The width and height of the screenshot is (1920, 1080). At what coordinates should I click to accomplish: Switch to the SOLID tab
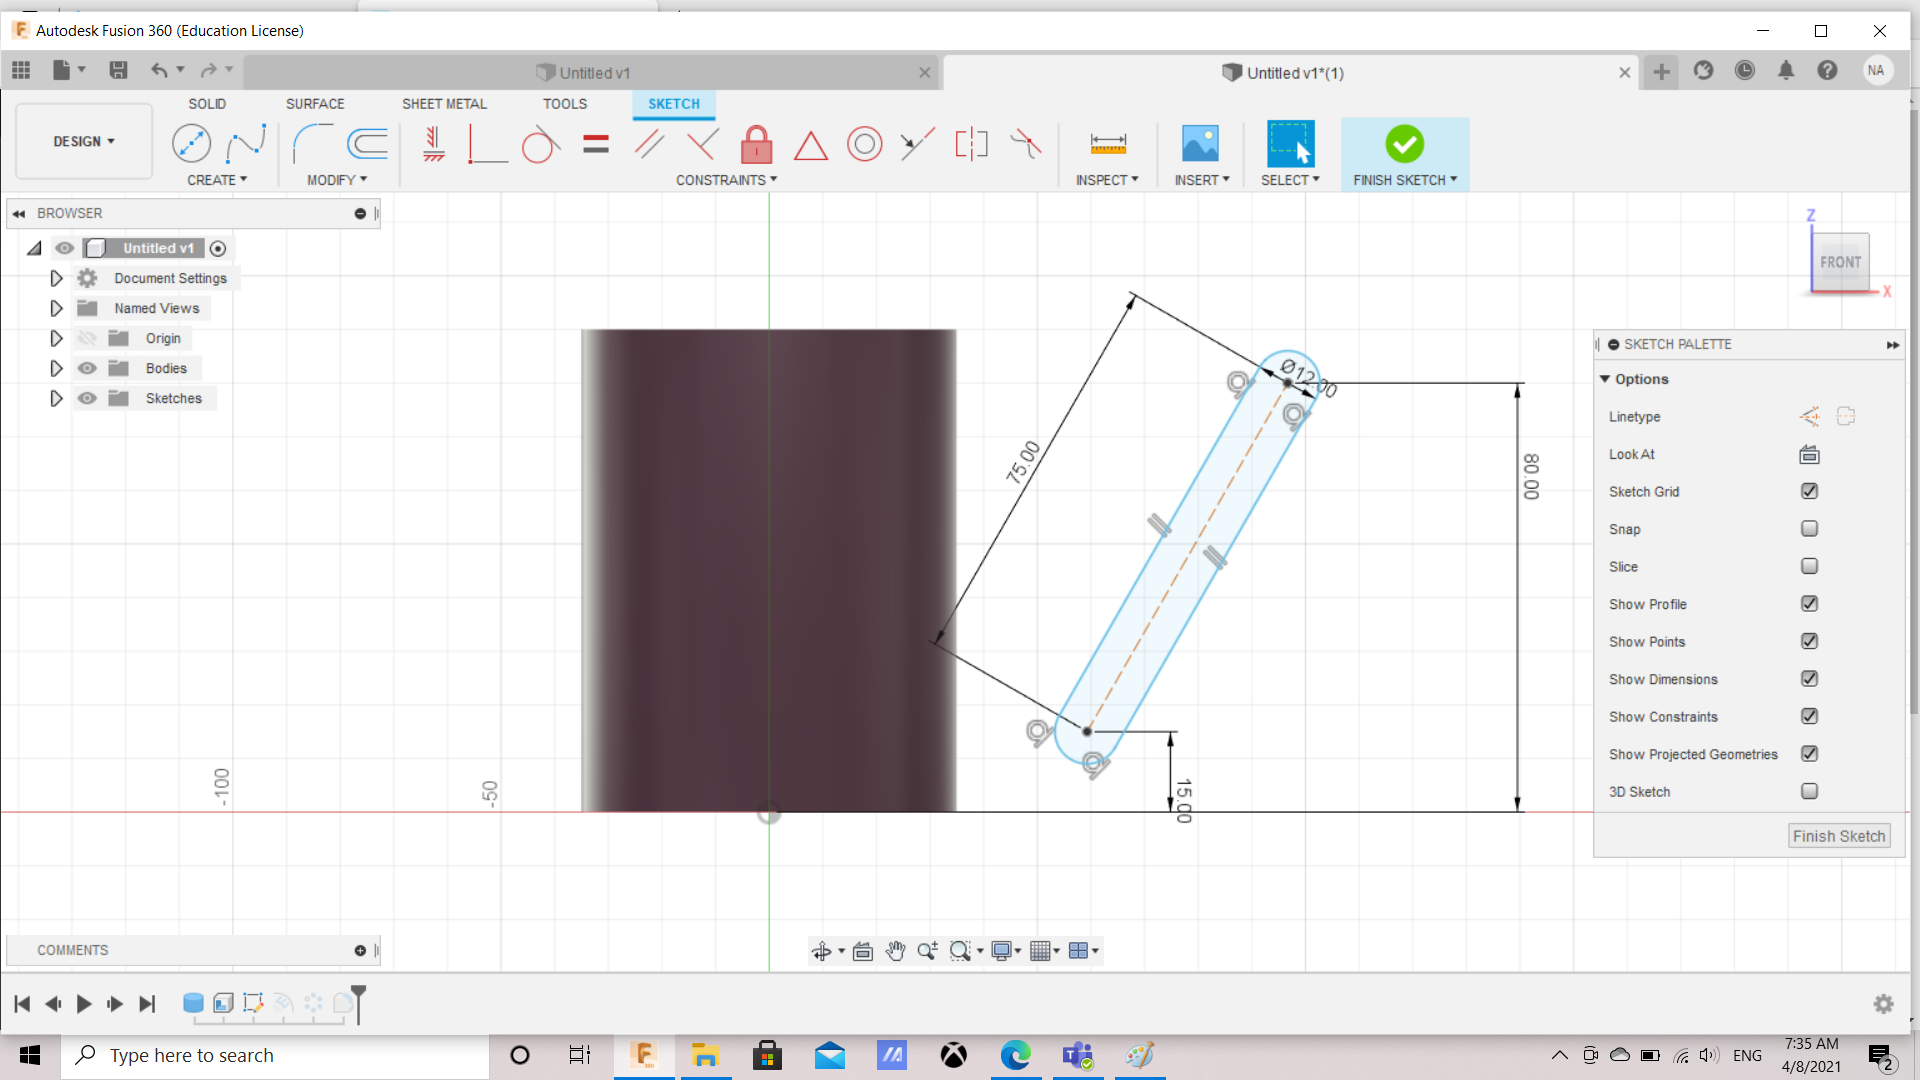coord(207,104)
